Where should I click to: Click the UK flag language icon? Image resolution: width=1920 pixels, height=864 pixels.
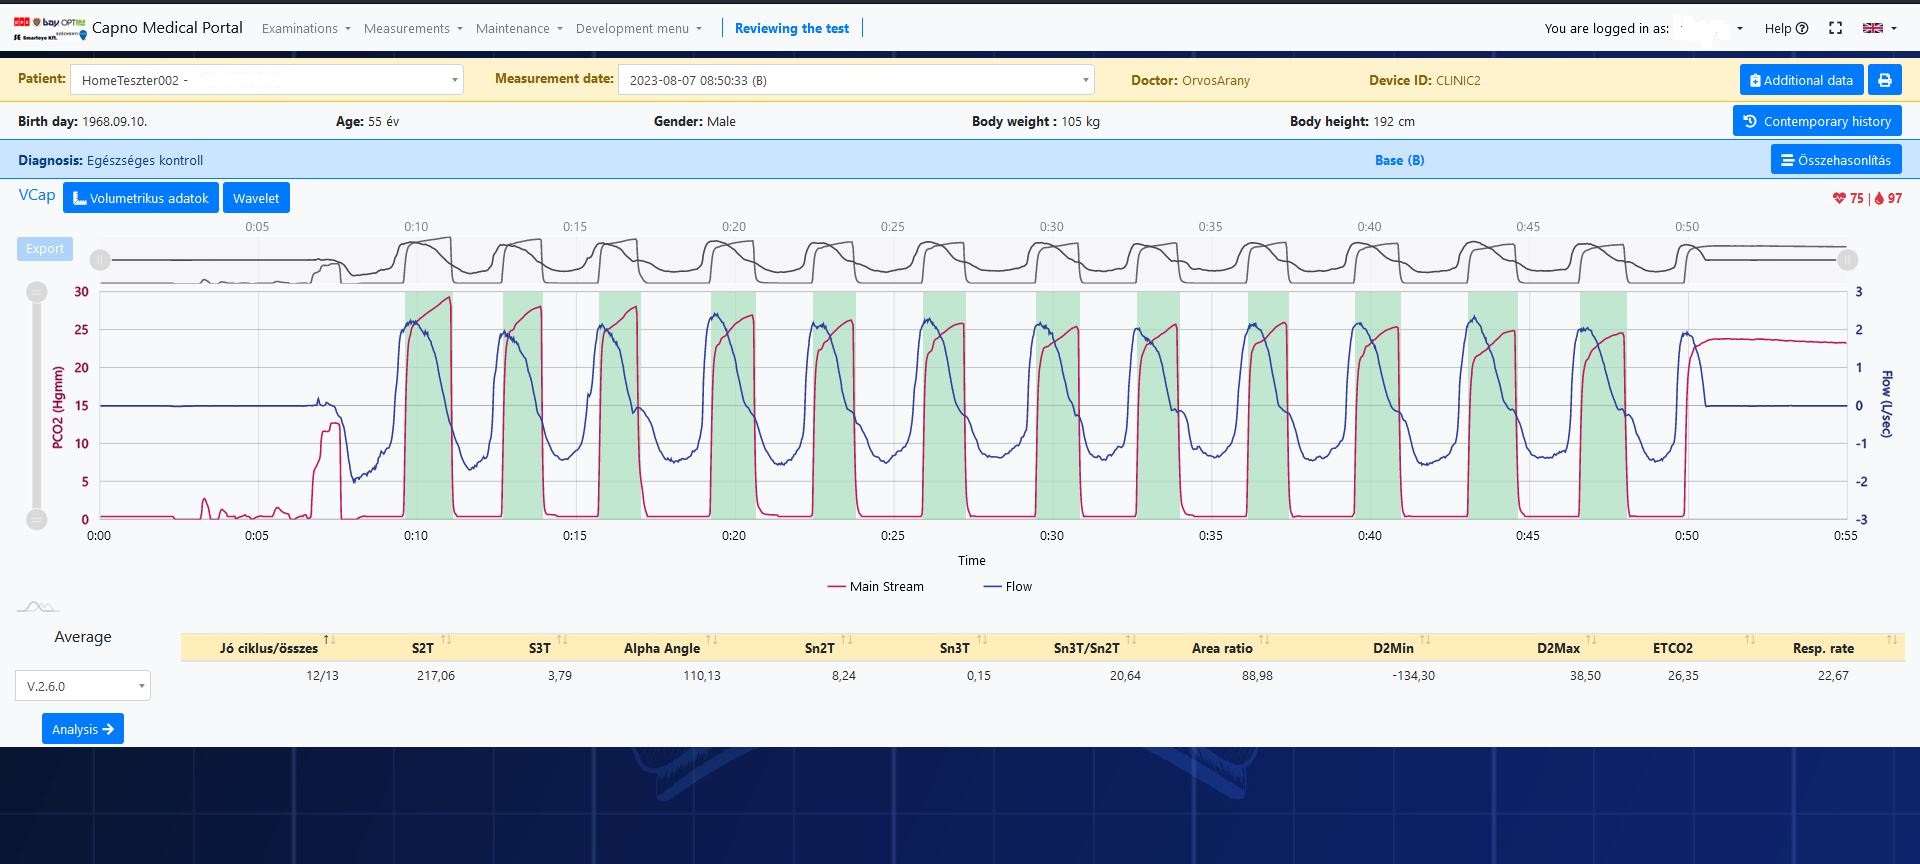(x=1873, y=28)
